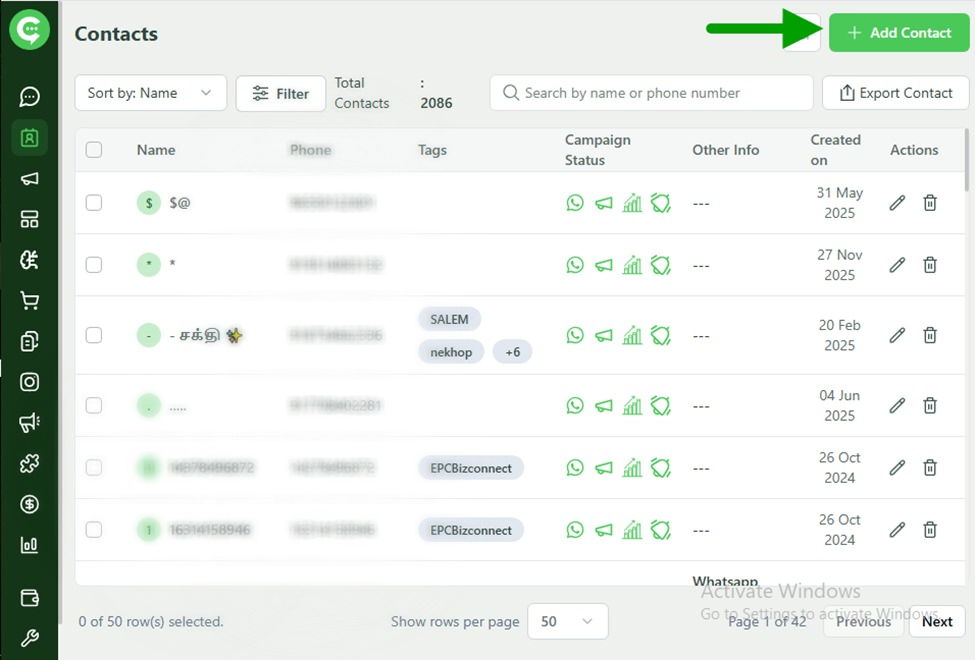Screen dimensions: 975x660
Task: Select the header checkbox to choose all contacts
Action: (93, 148)
